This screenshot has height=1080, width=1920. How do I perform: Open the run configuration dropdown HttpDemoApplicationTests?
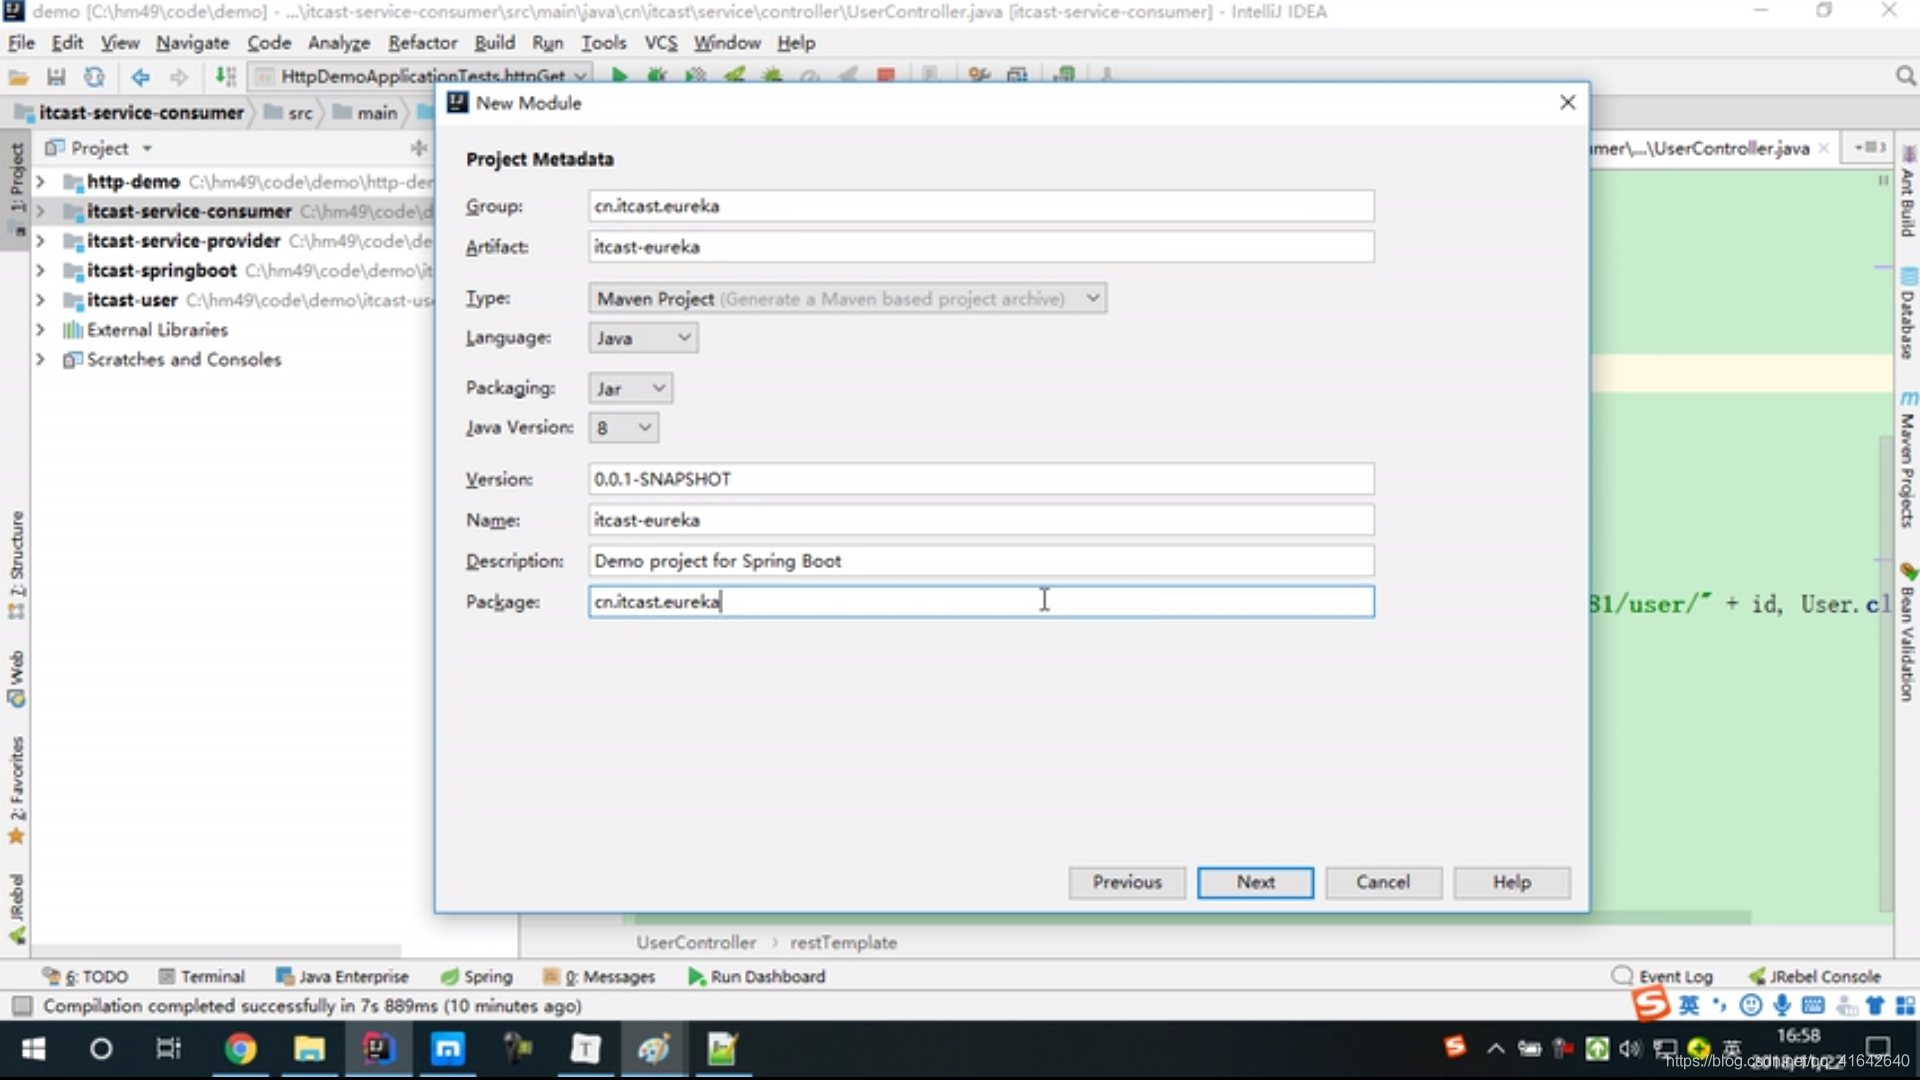(x=421, y=76)
